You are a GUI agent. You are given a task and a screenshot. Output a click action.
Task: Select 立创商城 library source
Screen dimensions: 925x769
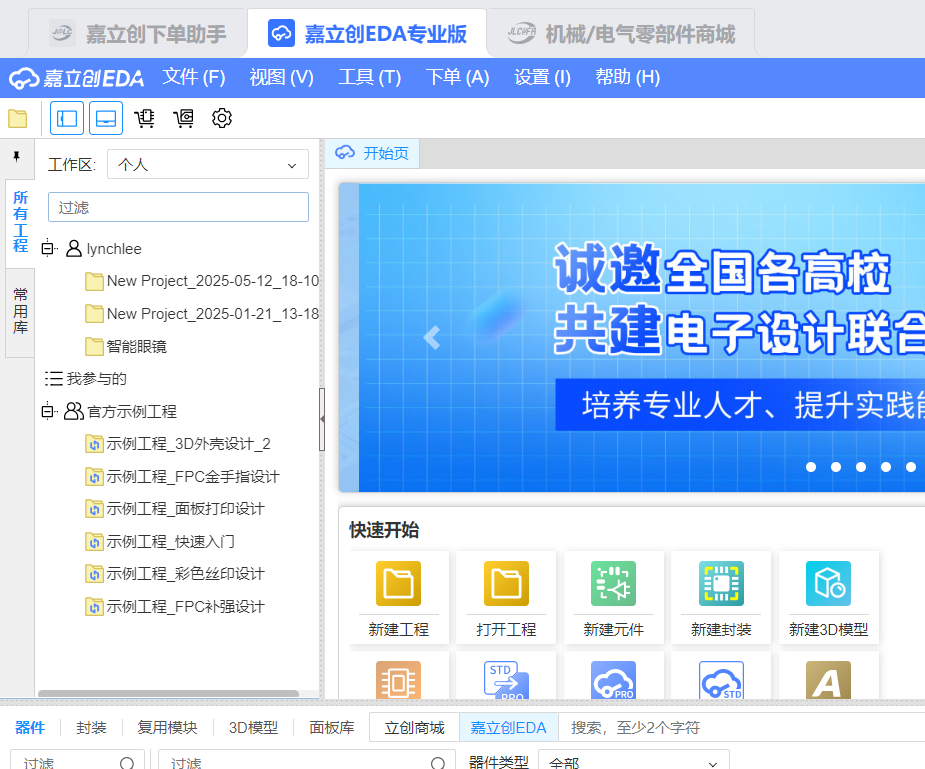point(414,728)
